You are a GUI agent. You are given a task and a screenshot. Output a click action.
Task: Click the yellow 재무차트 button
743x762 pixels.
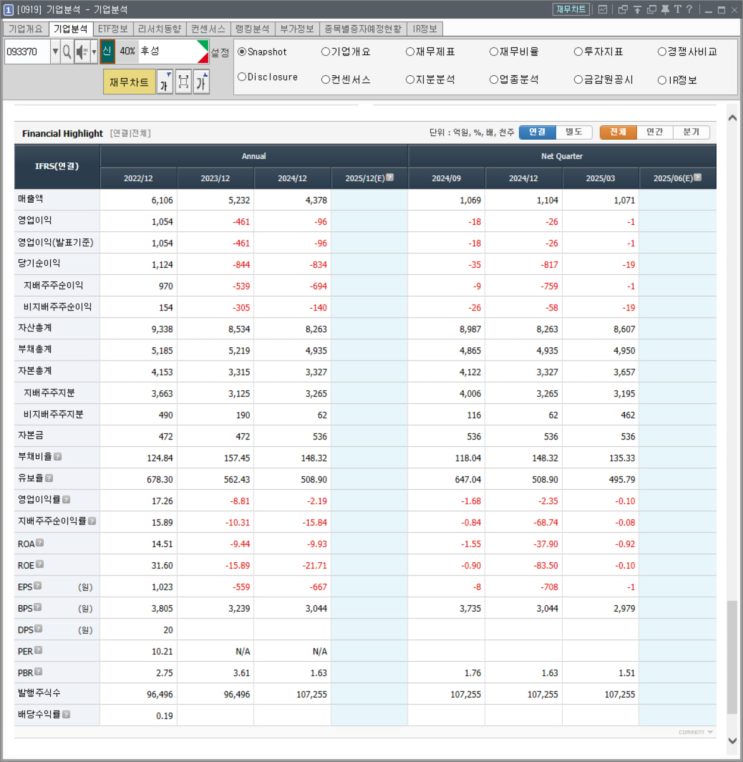(129, 82)
